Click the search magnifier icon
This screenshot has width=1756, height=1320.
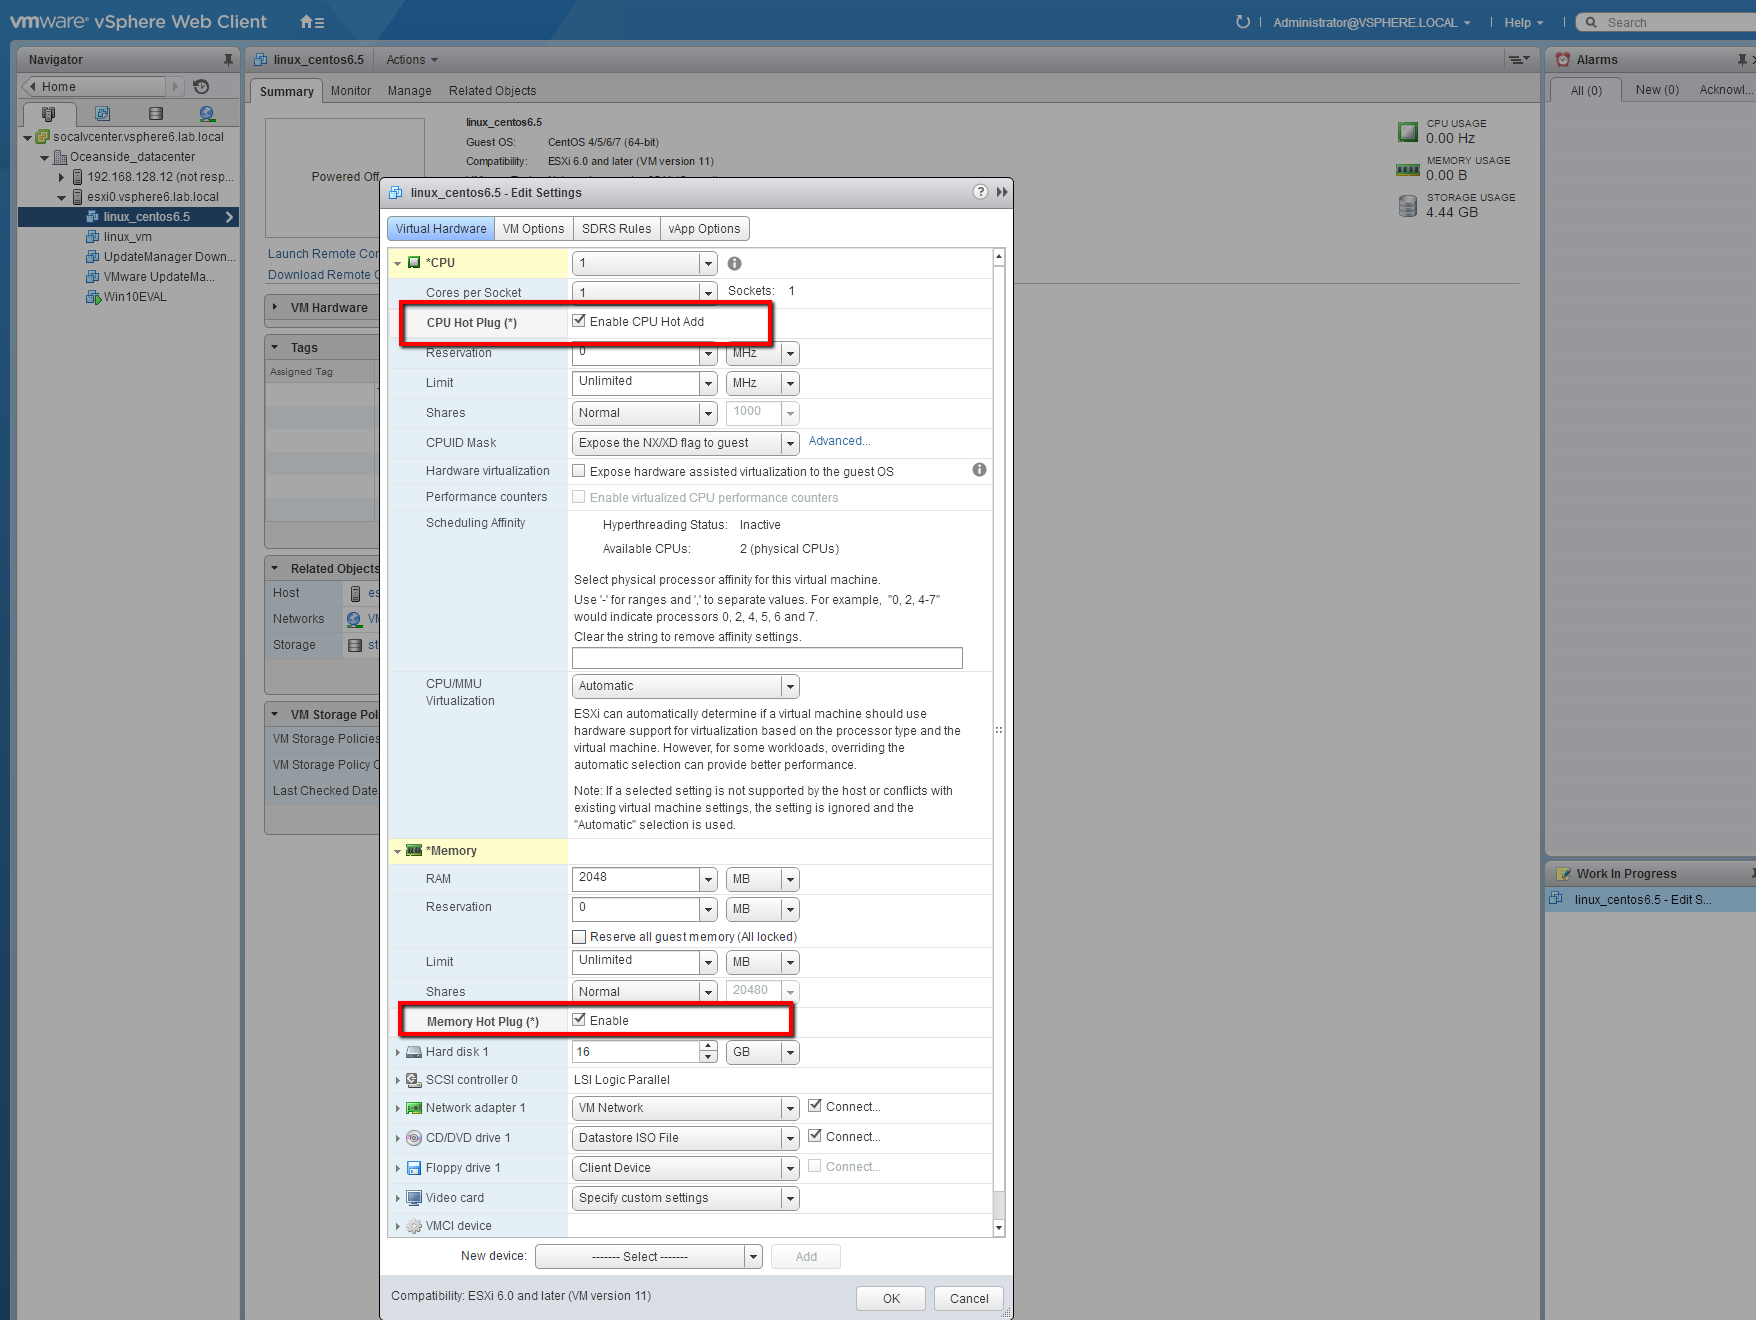pyautogui.click(x=1591, y=22)
